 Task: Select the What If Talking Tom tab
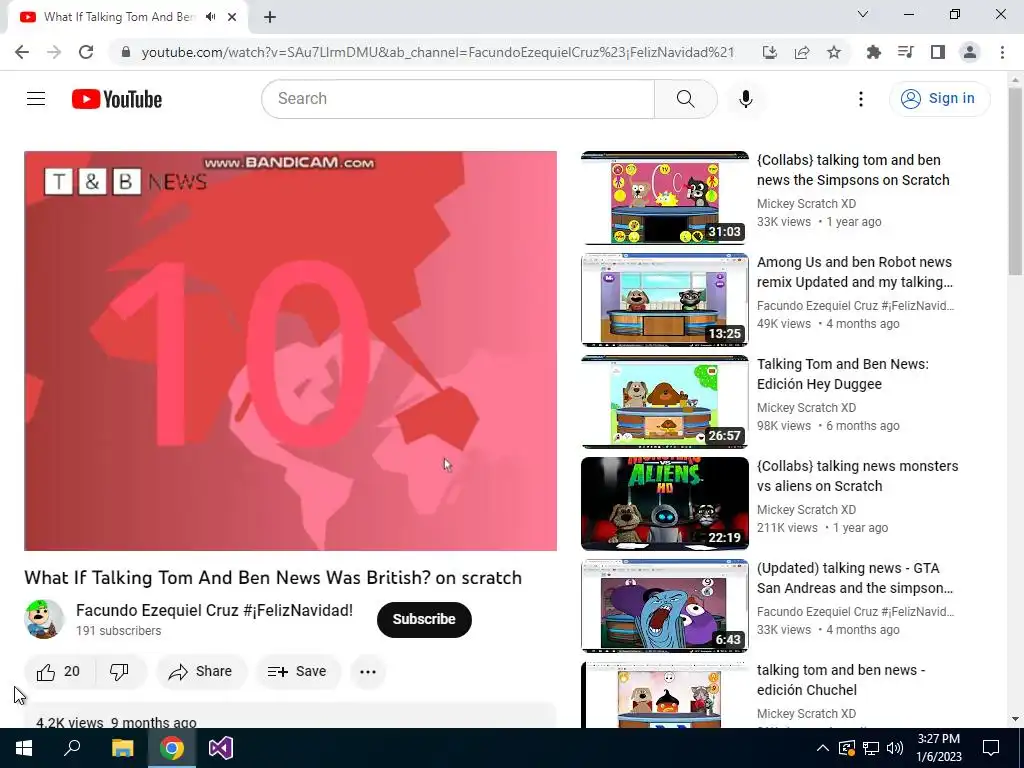[119, 17]
